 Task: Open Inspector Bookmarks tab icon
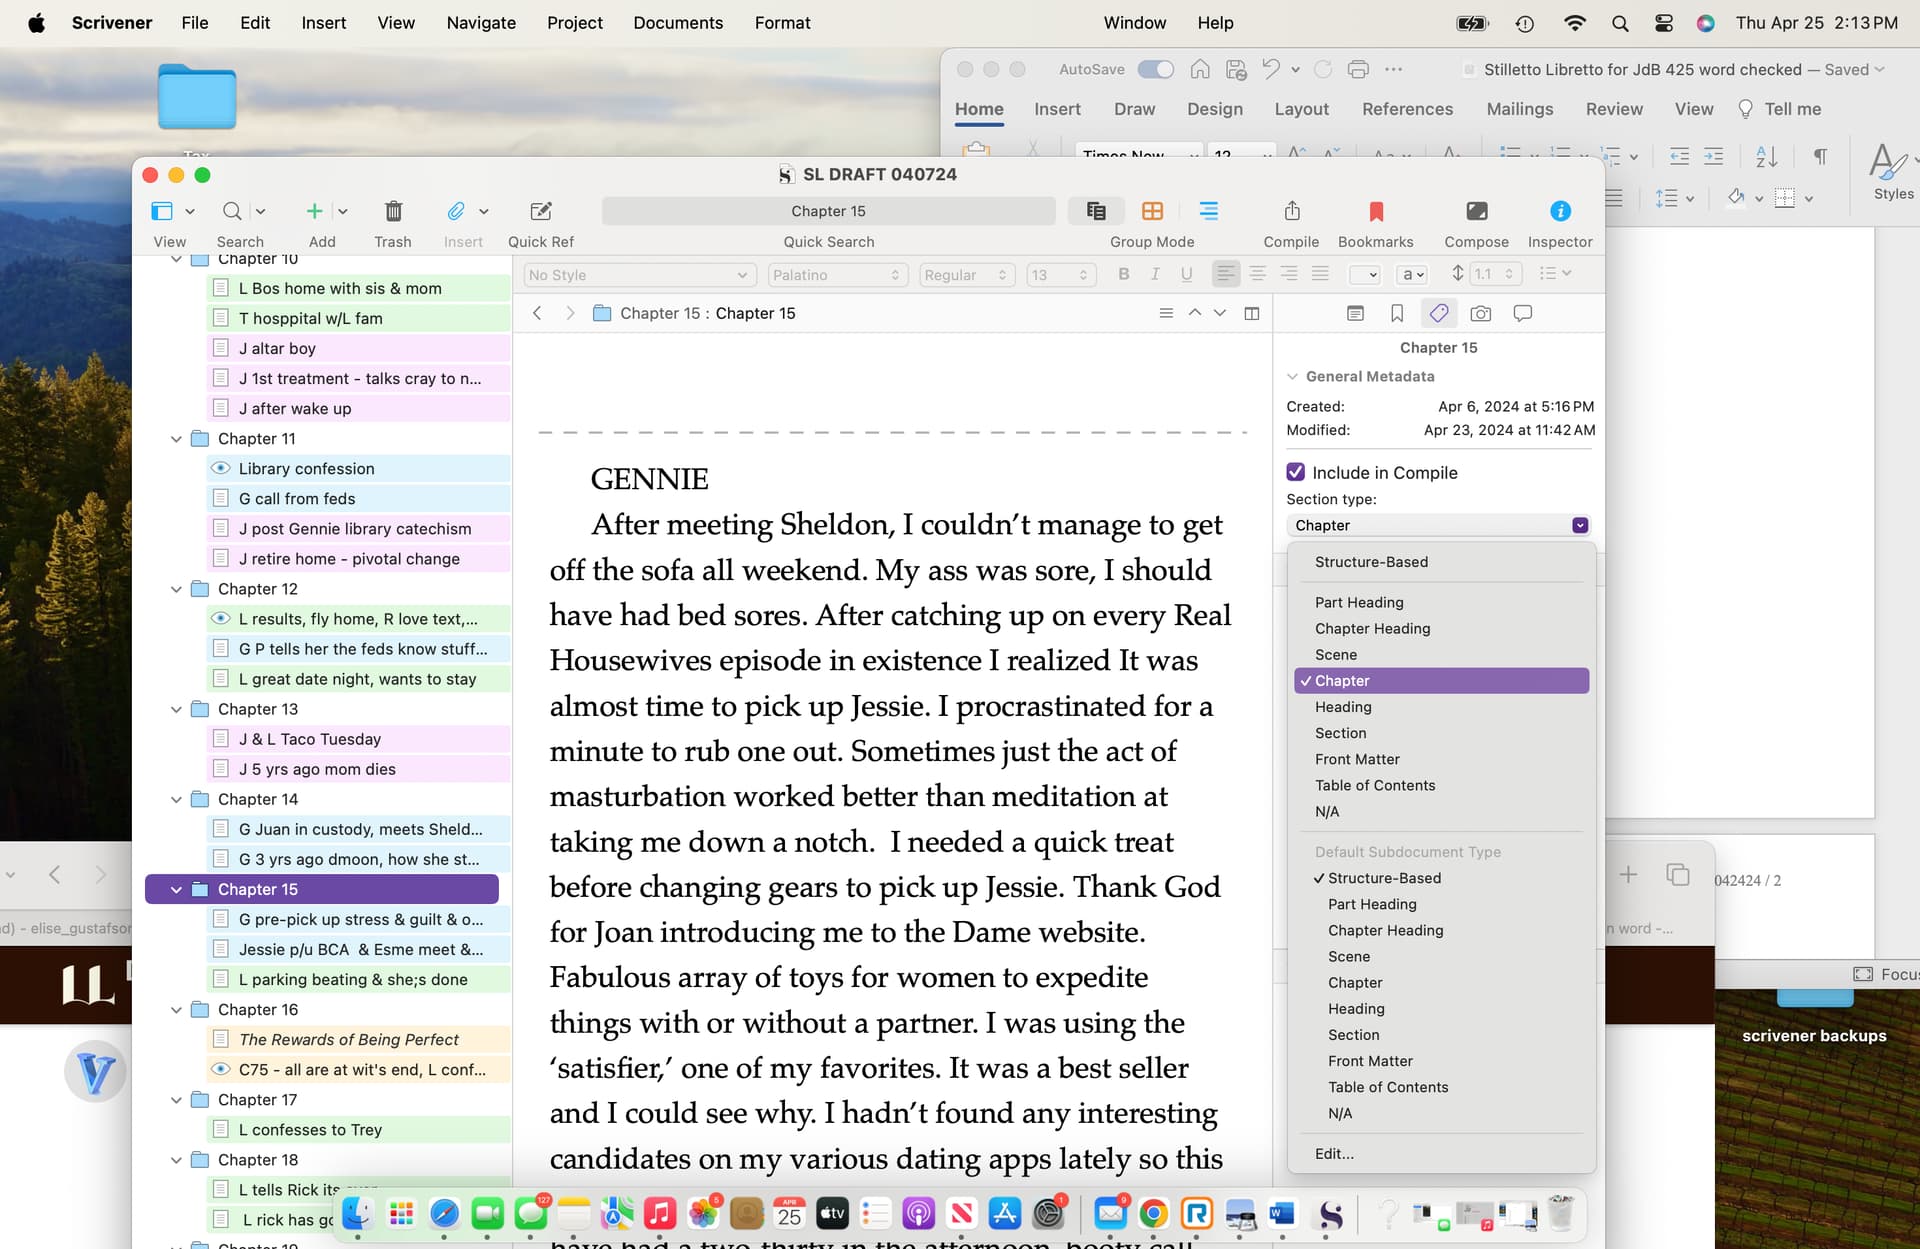coord(1397,313)
